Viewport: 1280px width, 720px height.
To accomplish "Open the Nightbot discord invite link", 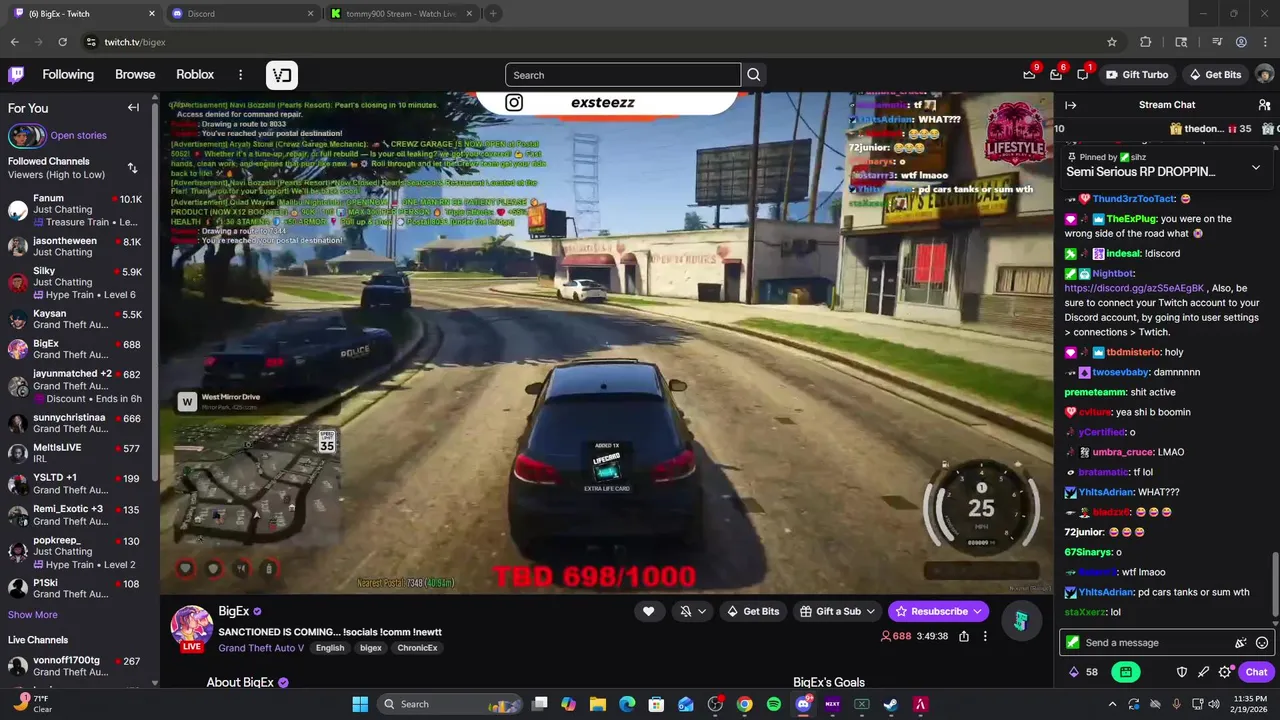I will 1134,288.
